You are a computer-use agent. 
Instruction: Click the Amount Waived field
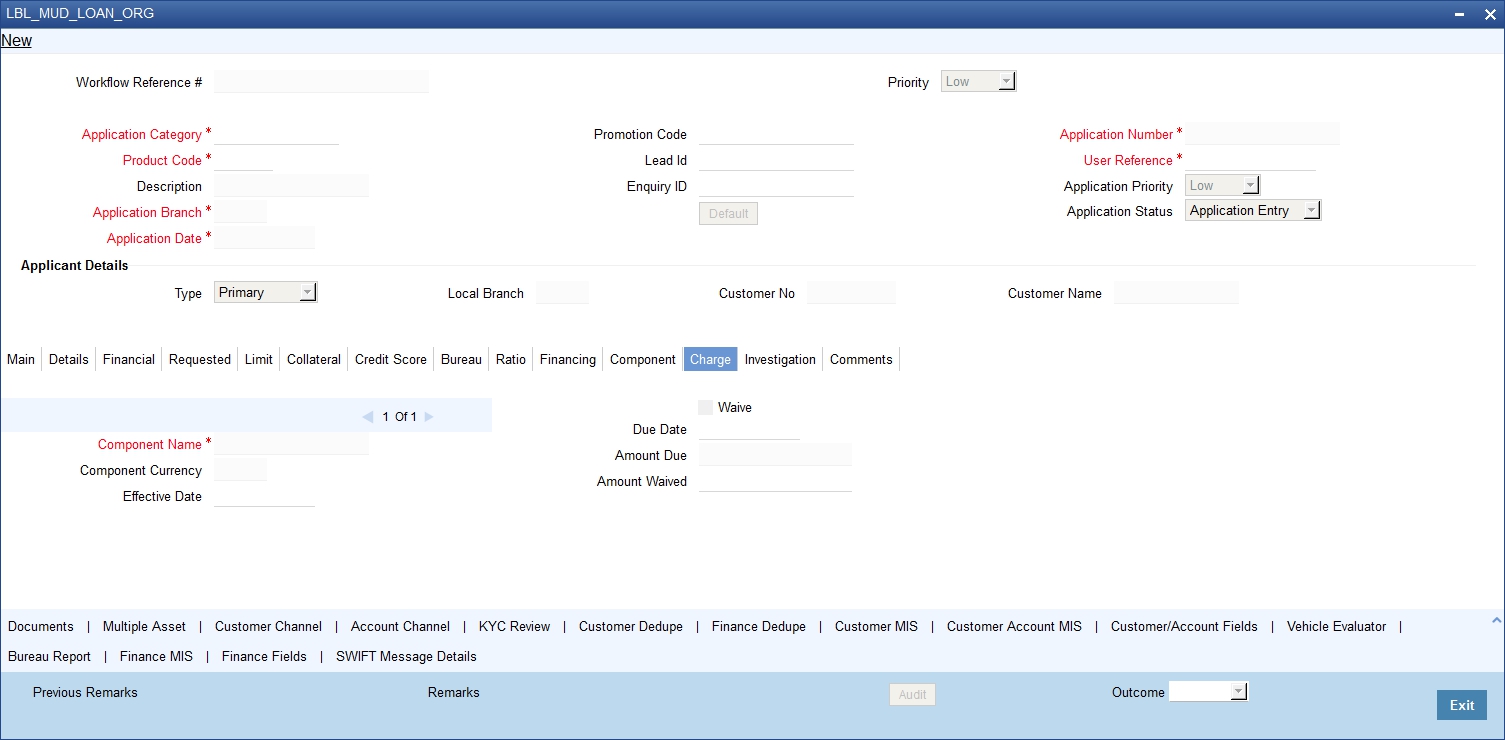[775, 481]
